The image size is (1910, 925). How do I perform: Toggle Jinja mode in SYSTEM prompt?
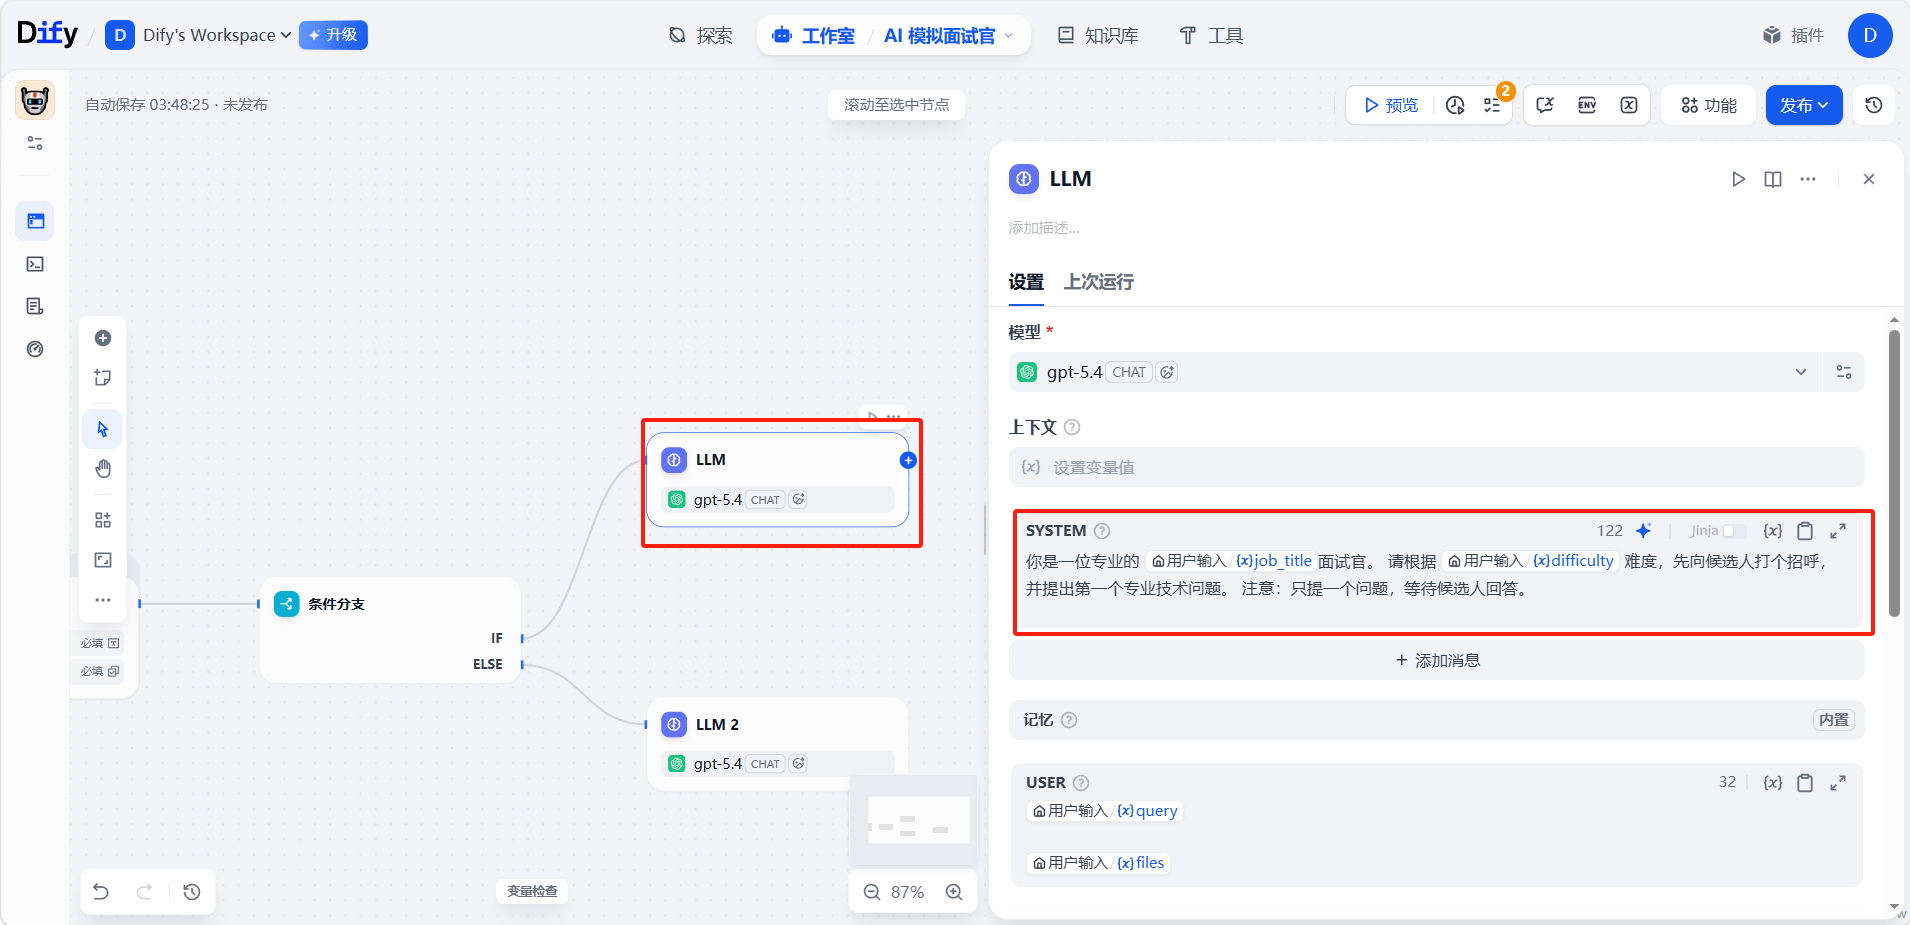tap(1734, 531)
